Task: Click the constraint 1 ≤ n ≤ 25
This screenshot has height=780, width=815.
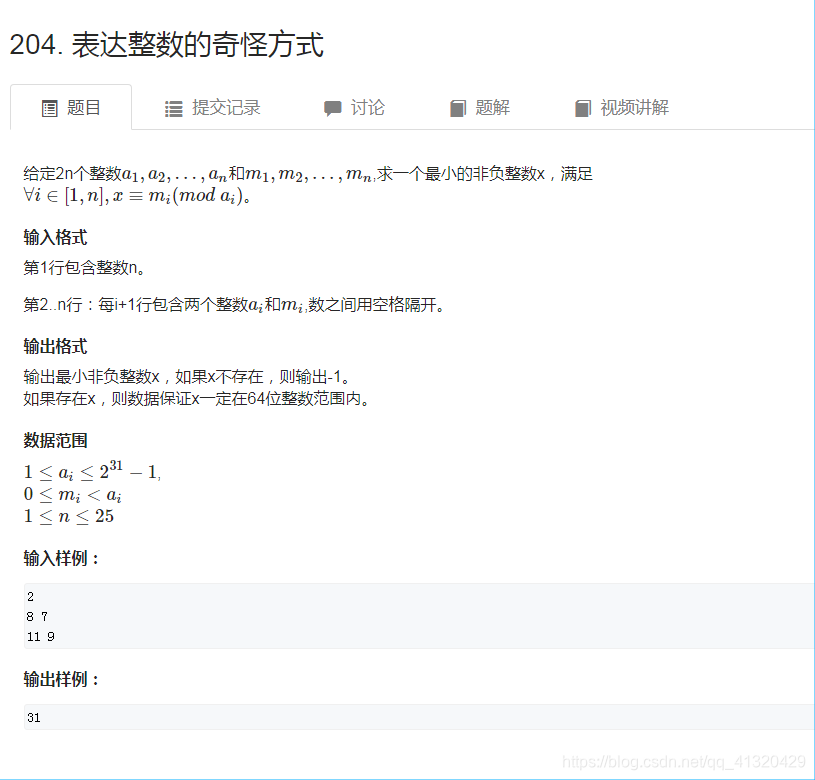Action: 69,516
